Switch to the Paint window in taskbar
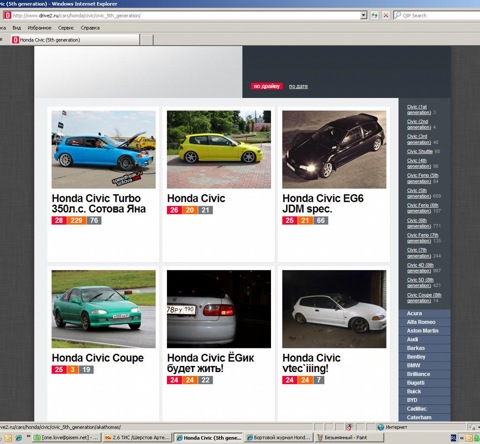Viewport: 480px width, 444px height. [x=346, y=437]
